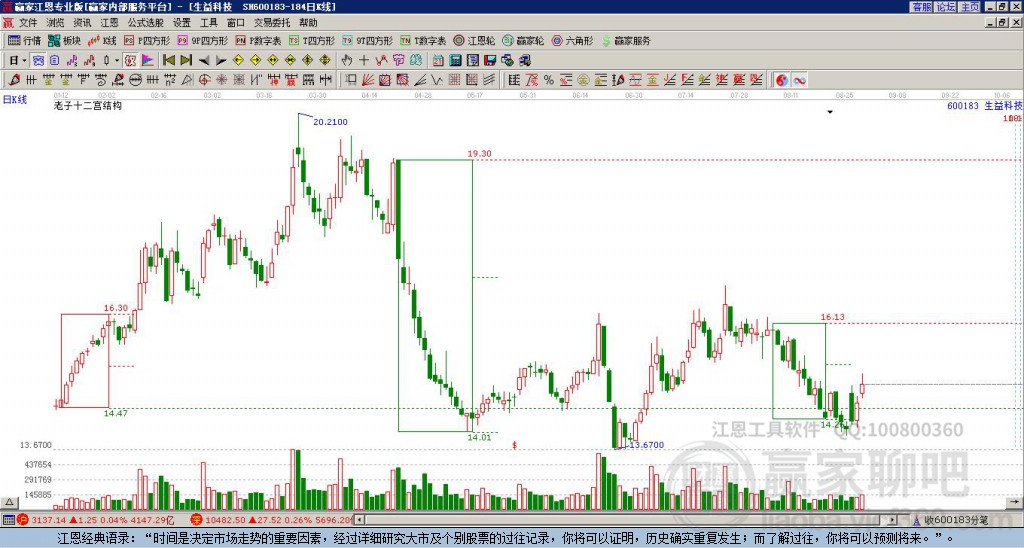The width and height of the screenshot is (1024, 548).
Task: Expand the 日 period dropdown arrow
Action: click(x=24, y=61)
